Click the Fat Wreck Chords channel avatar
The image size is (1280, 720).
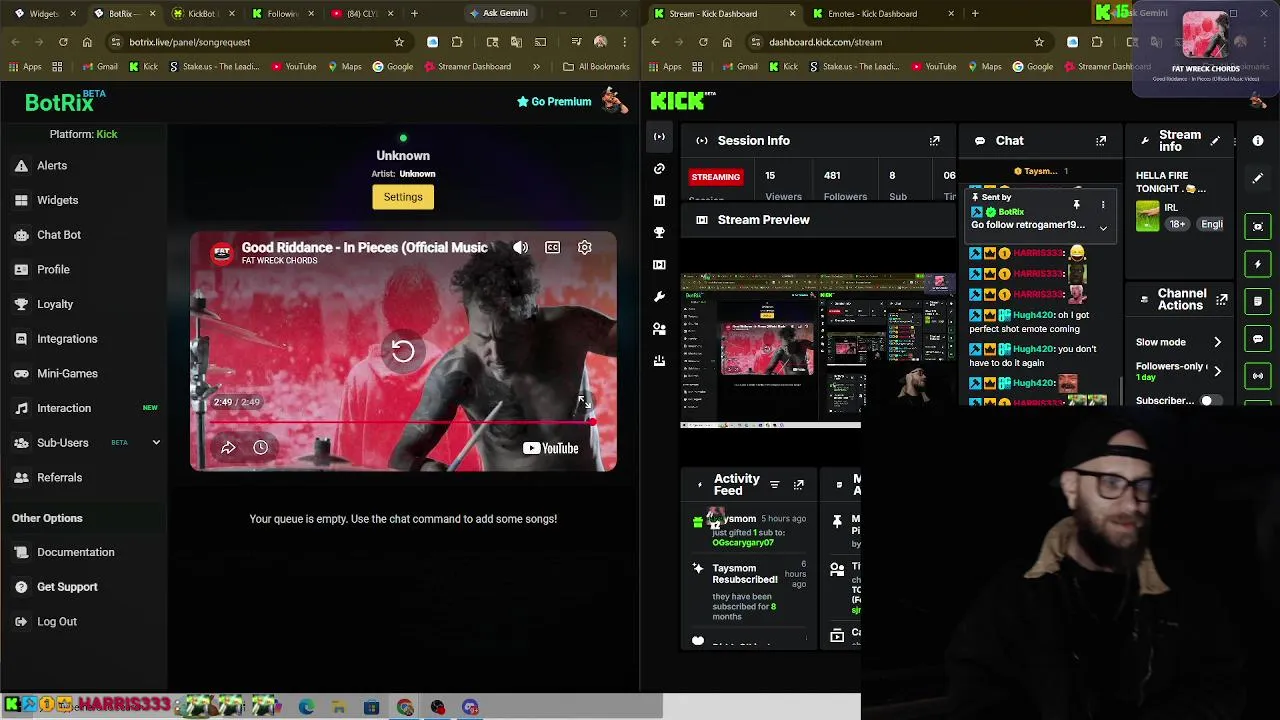[222, 253]
